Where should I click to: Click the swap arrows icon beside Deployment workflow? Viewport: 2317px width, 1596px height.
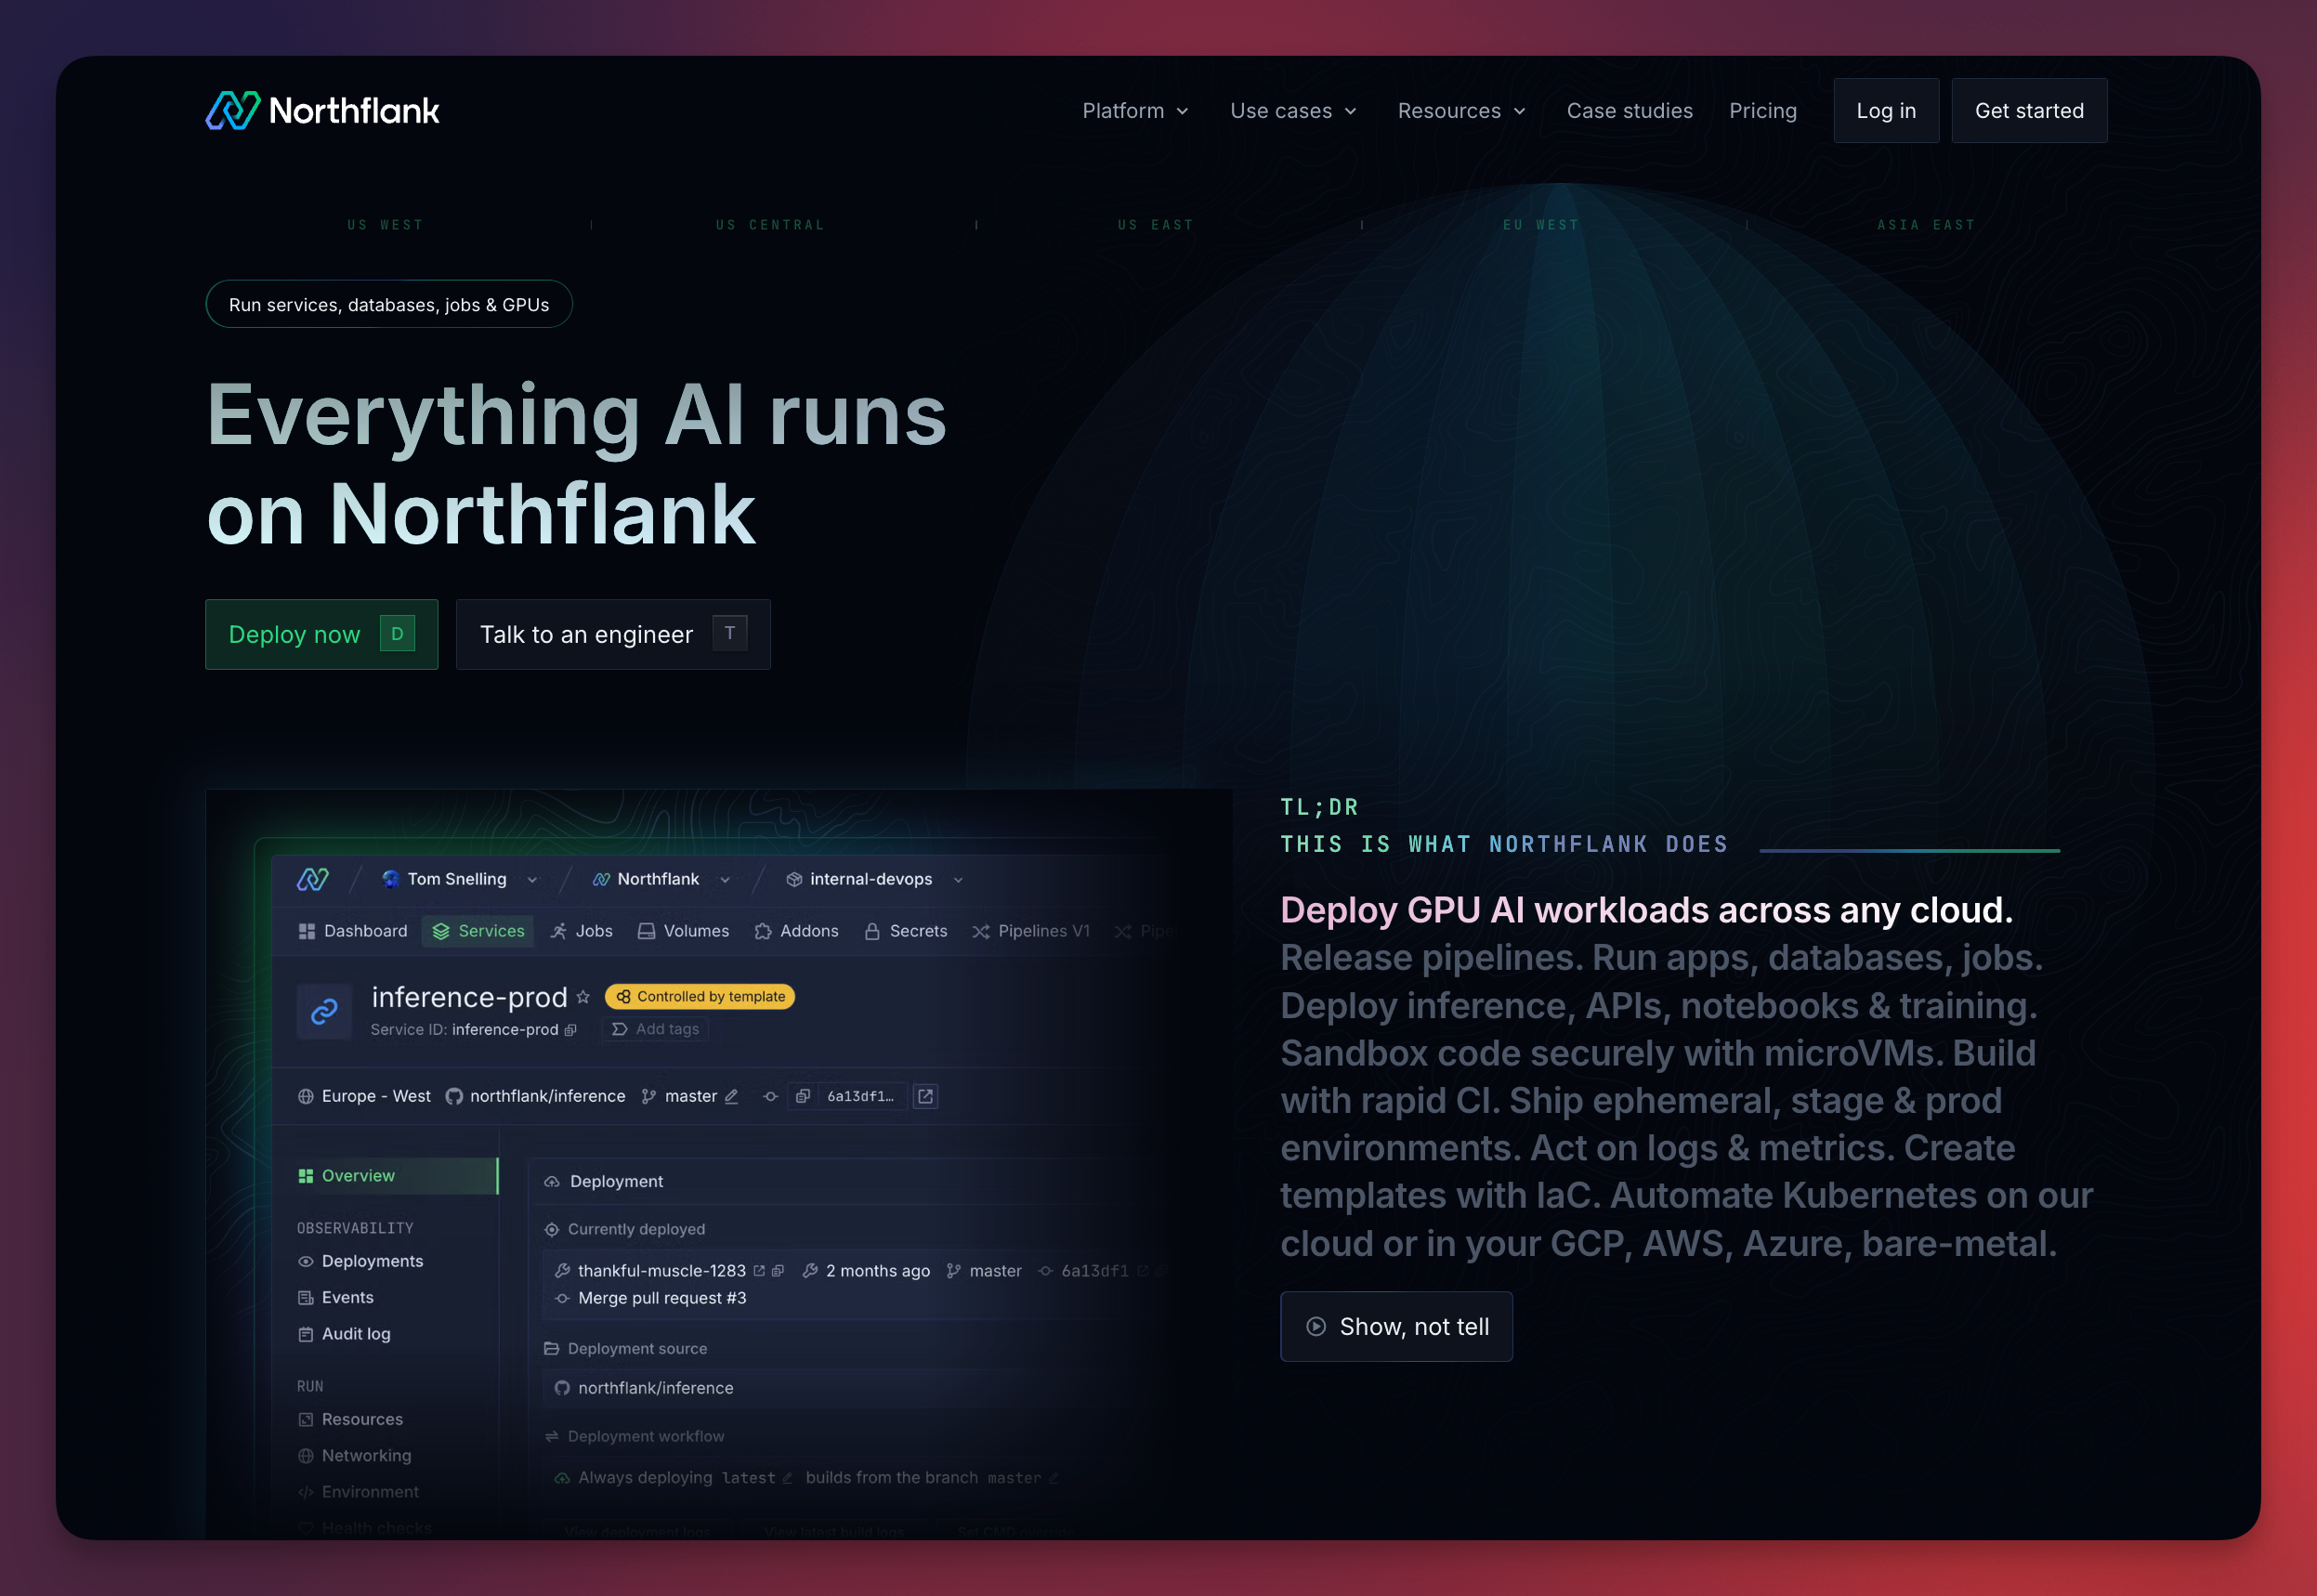point(551,1436)
